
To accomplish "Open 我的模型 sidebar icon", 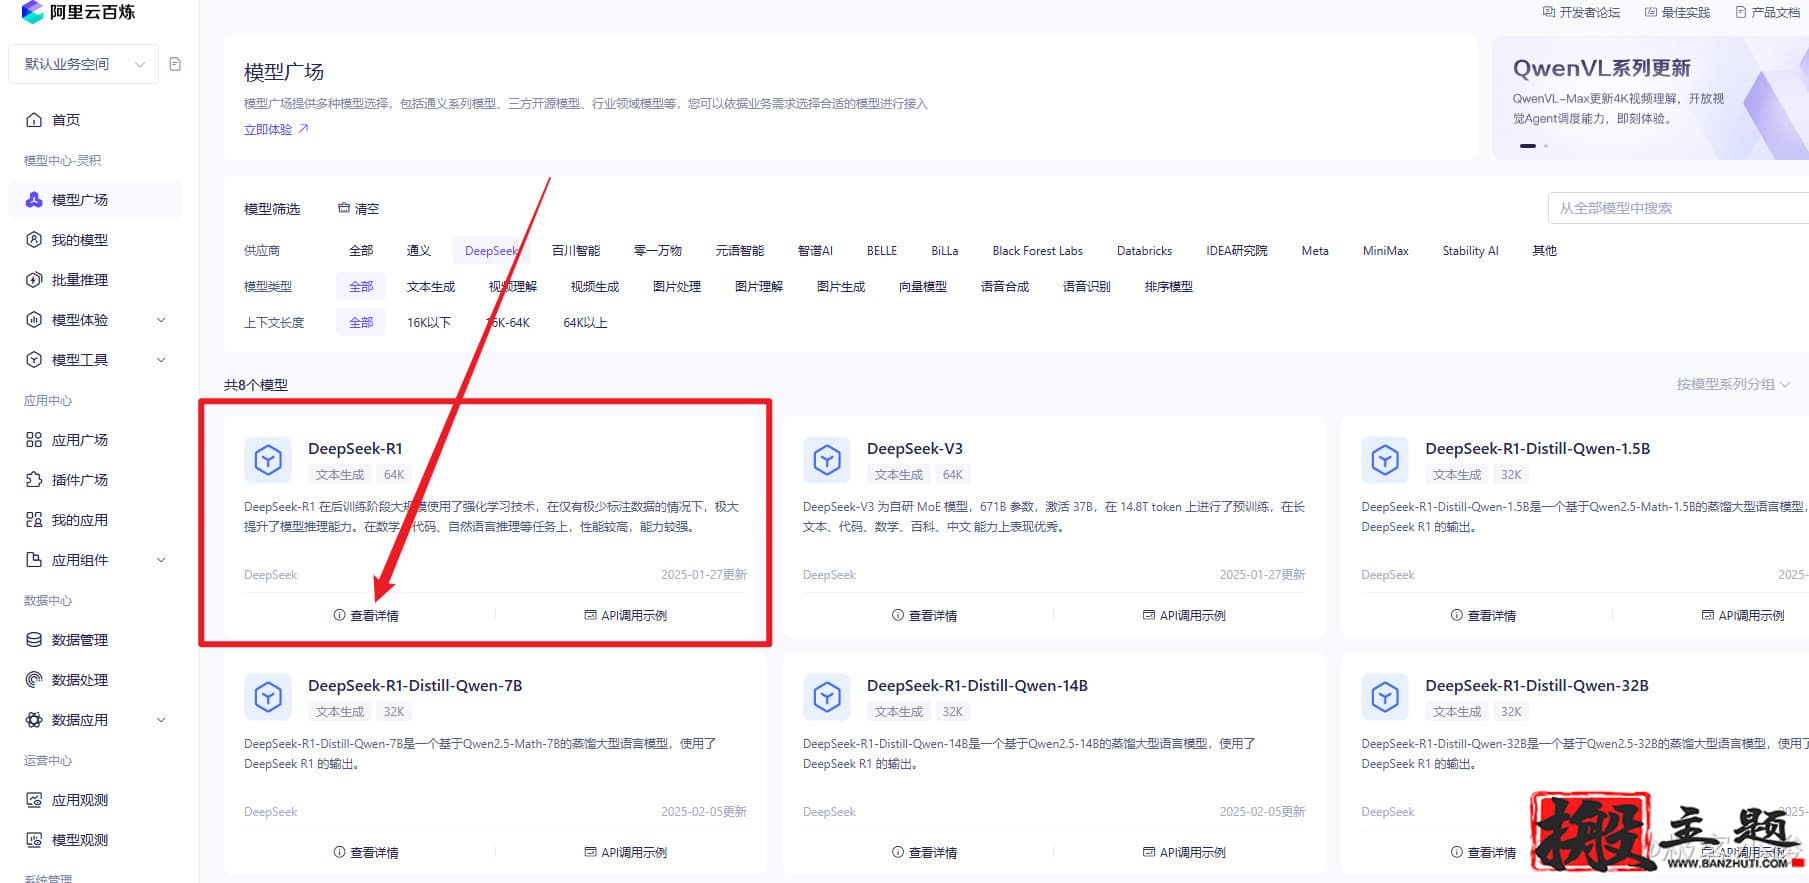I will [34, 240].
